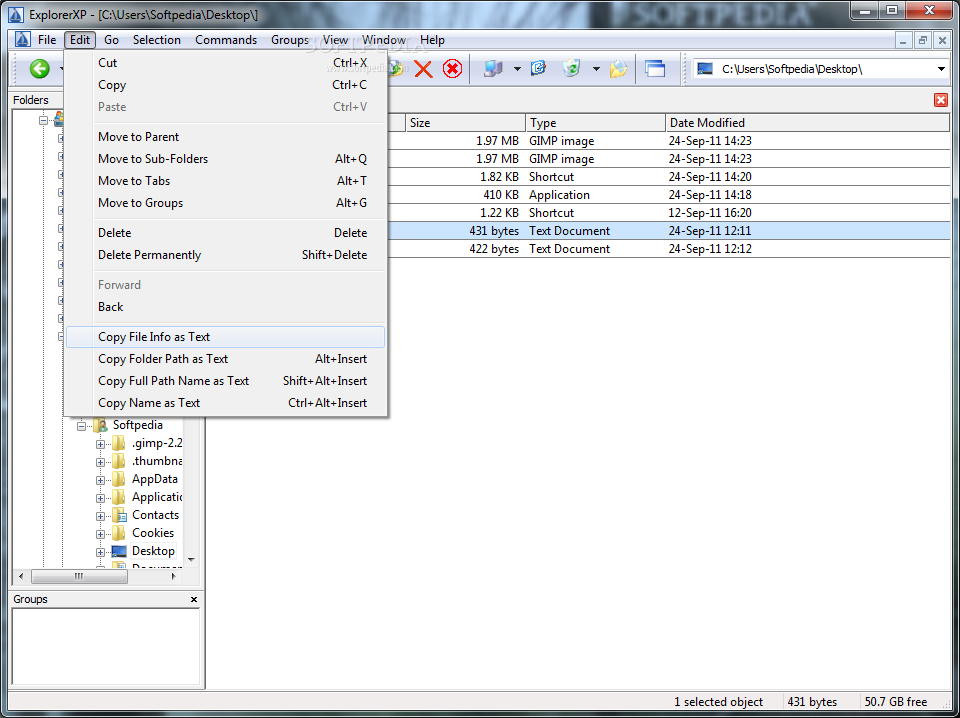Select Move to Sub-Folders

[226, 159]
